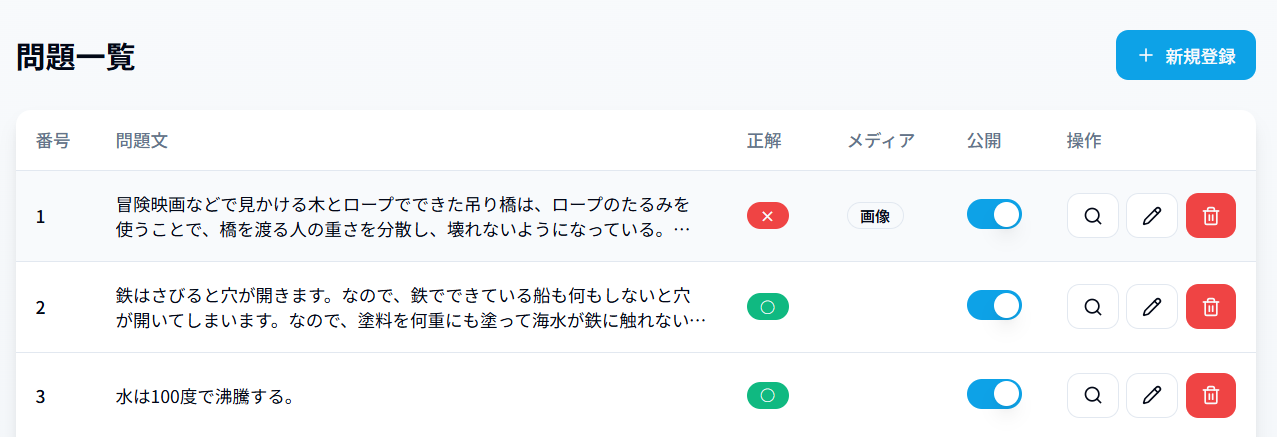
Task: Click the 新規登録 button
Action: (x=1186, y=55)
